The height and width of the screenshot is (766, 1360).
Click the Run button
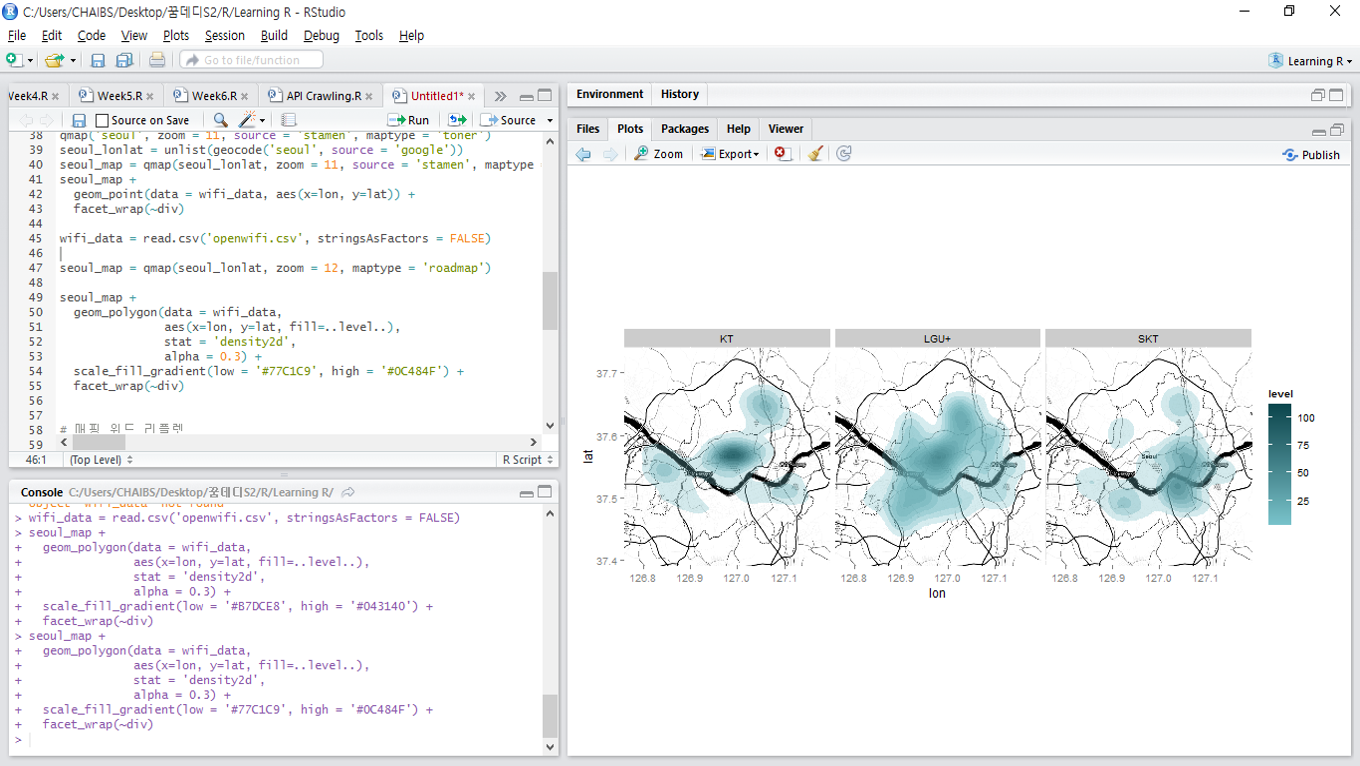409,120
